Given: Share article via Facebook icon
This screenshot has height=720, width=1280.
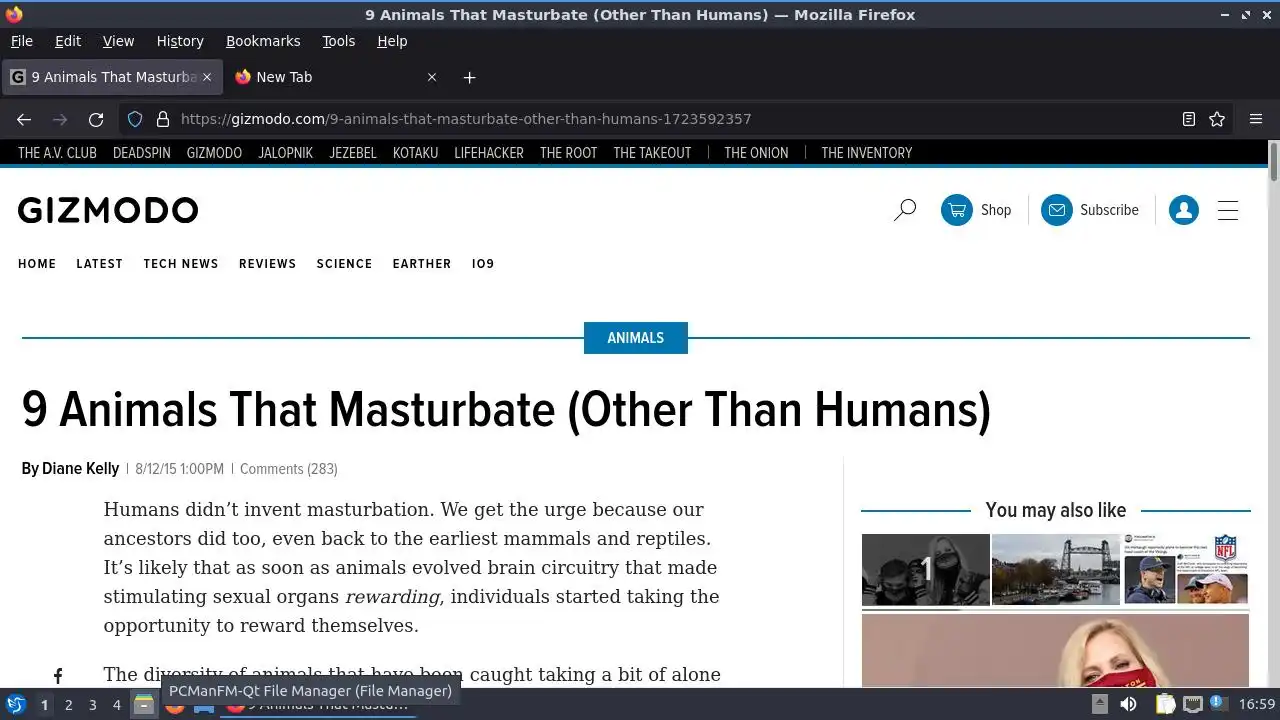Looking at the screenshot, I should pos(58,676).
